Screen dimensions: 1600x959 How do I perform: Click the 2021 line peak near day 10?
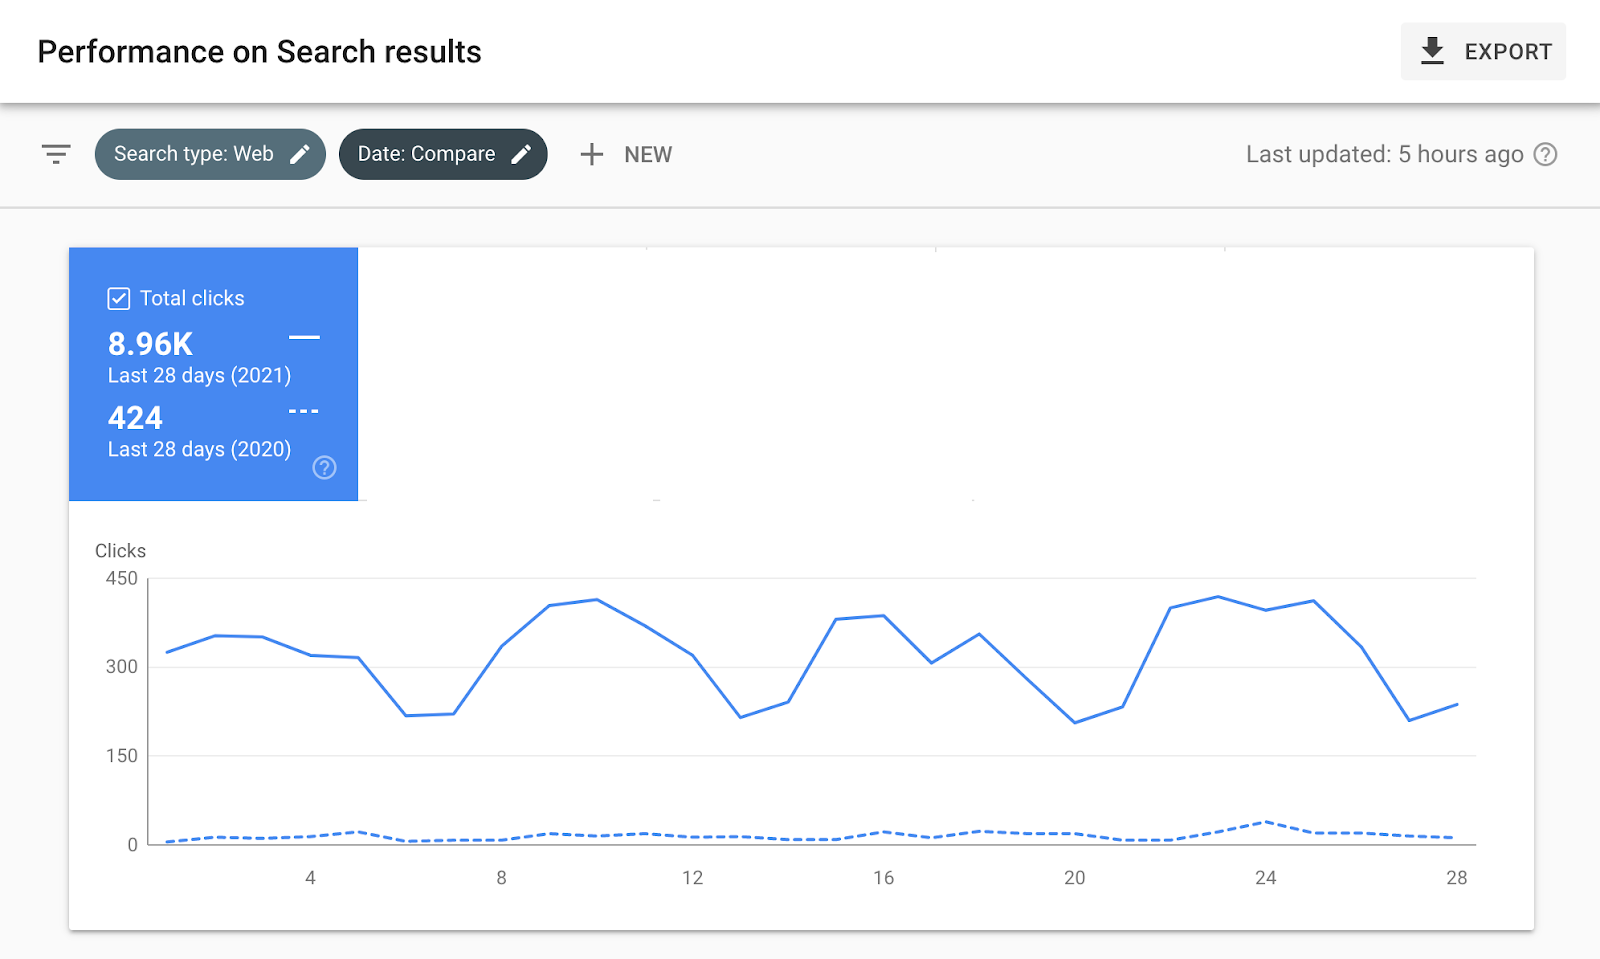pyautogui.click(x=597, y=600)
